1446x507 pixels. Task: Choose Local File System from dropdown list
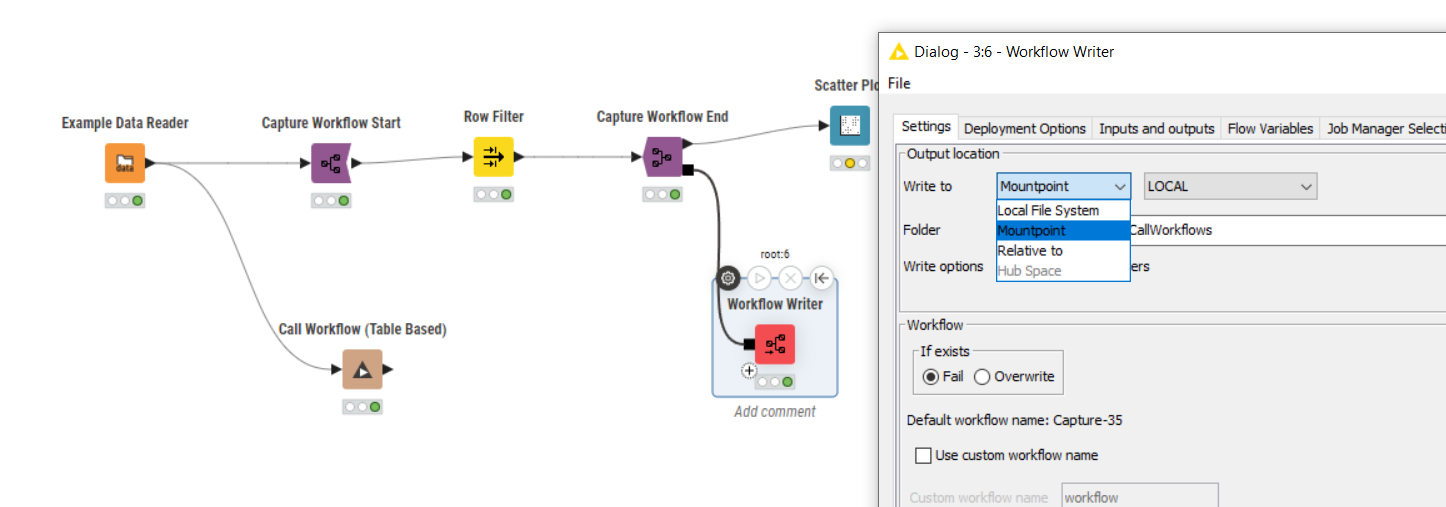click(x=1048, y=210)
